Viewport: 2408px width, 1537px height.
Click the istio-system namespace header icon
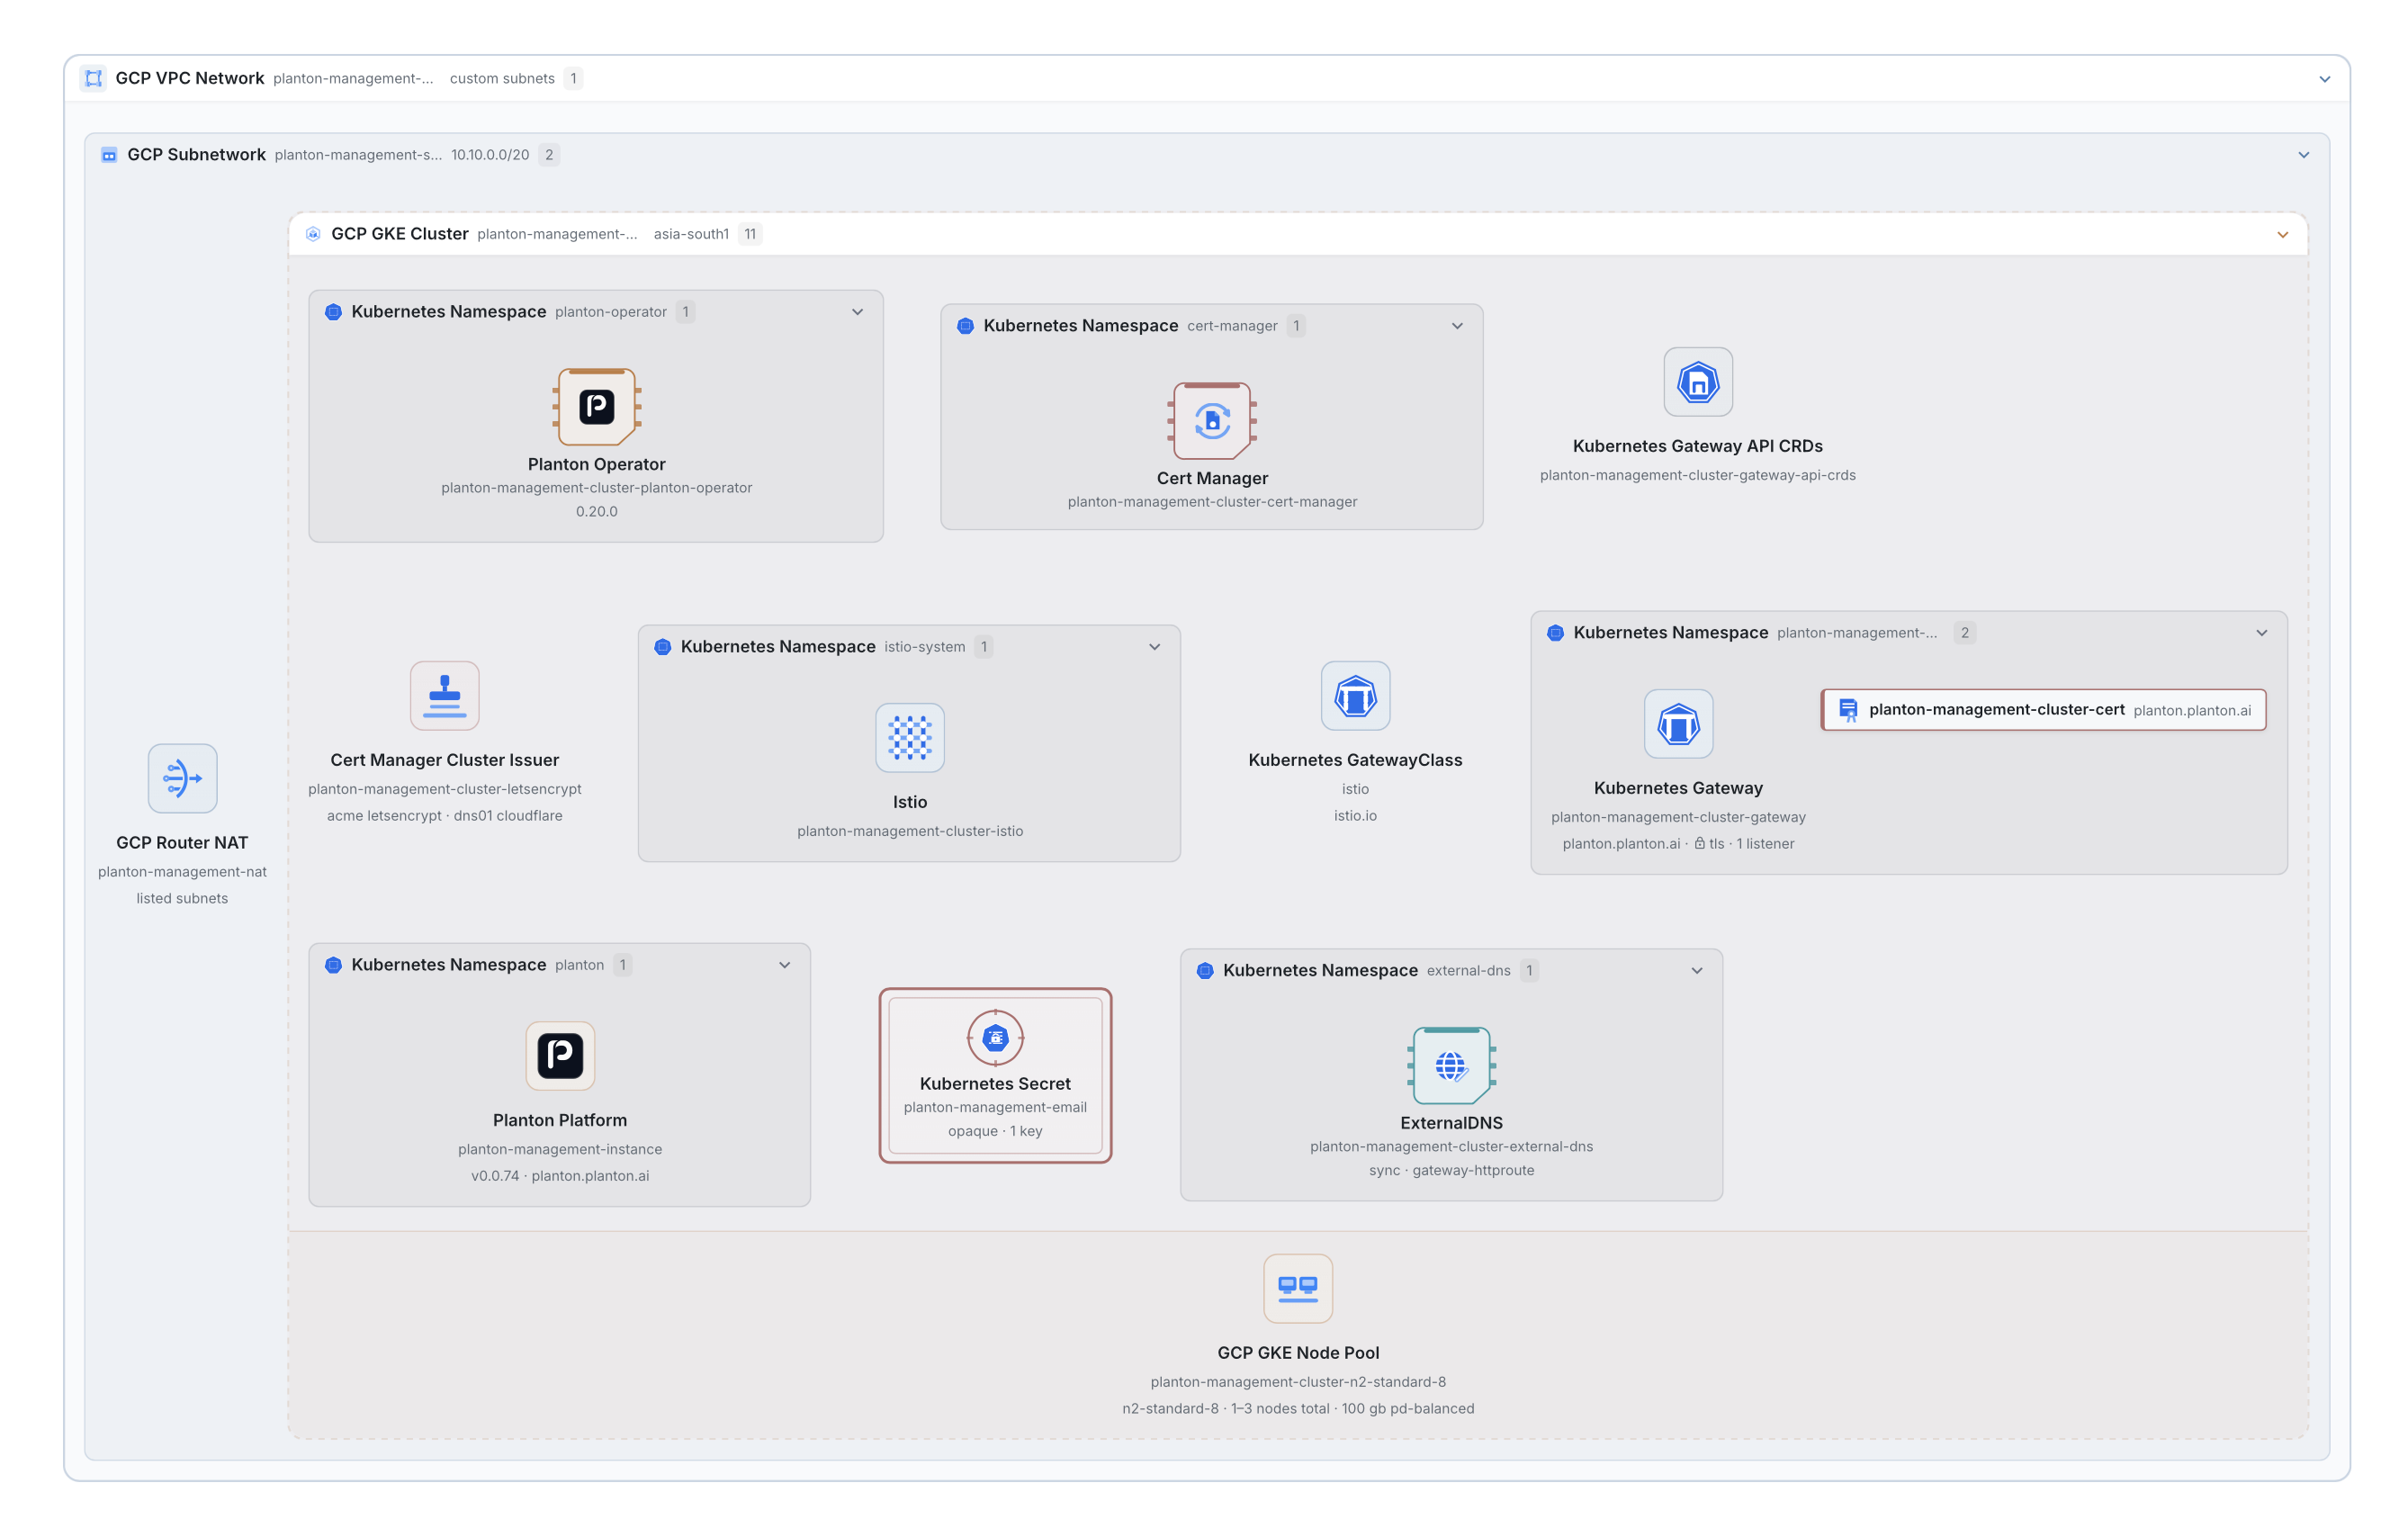pyautogui.click(x=663, y=647)
